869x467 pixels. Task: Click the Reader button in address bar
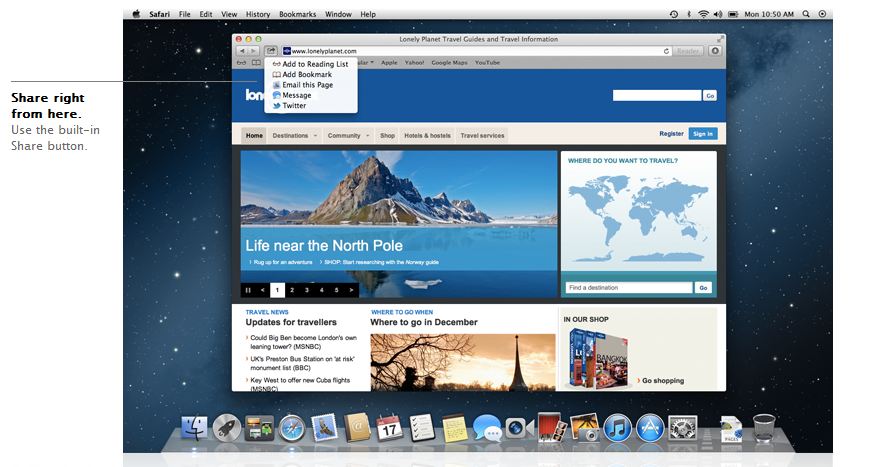coord(688,51)
